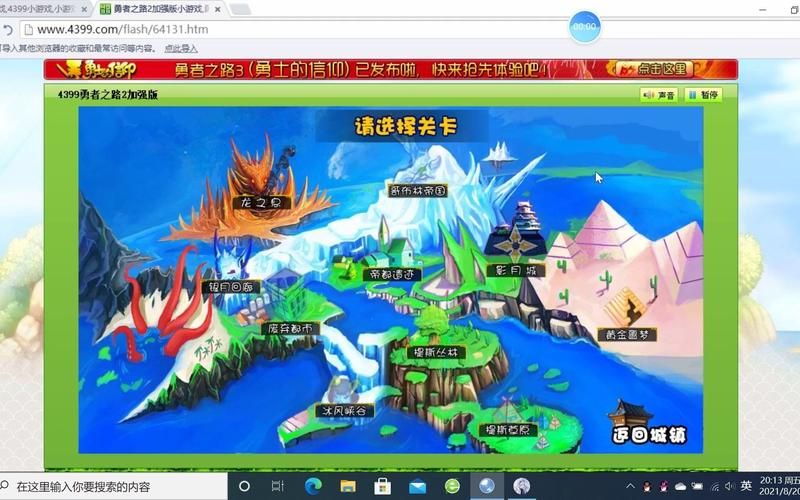Select the 黄金噩梦 pyramid level
This screenshot has height=500, width=800.
click(627, 335)
